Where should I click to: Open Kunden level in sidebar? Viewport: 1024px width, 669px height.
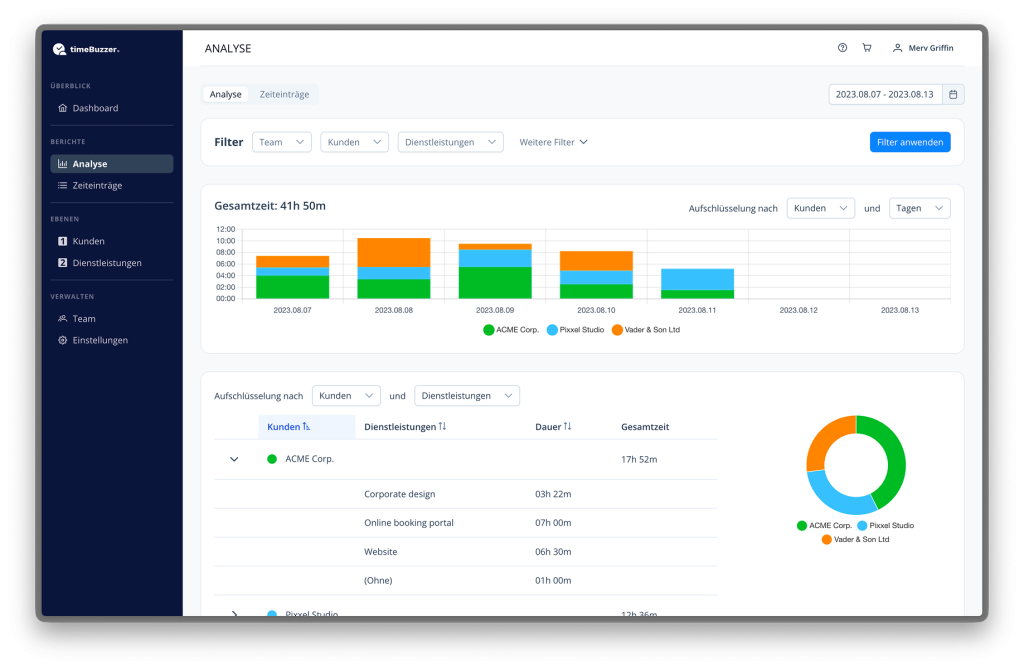112,241
